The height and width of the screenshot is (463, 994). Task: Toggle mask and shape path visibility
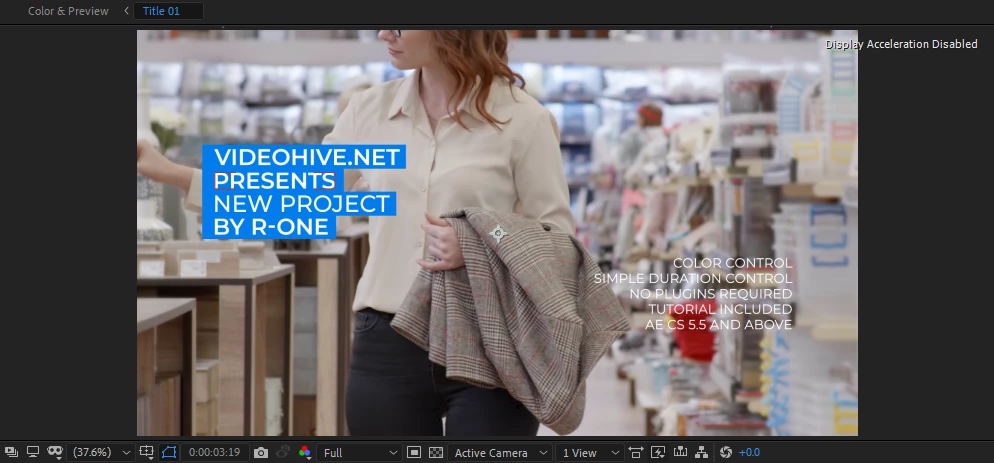tap(169, 452)
